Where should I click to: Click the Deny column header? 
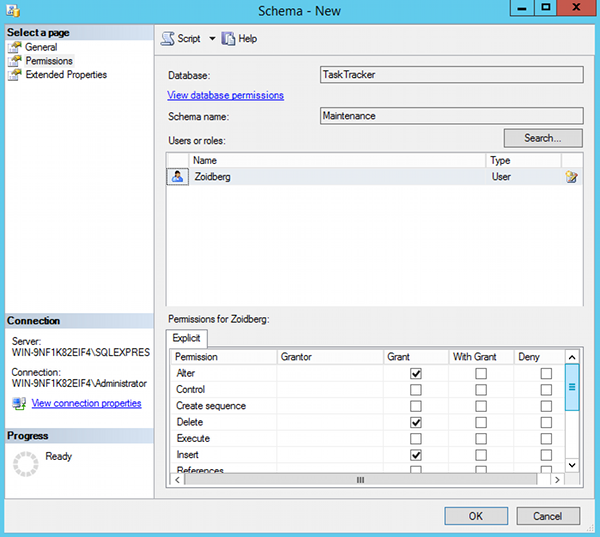click(539, 357)
